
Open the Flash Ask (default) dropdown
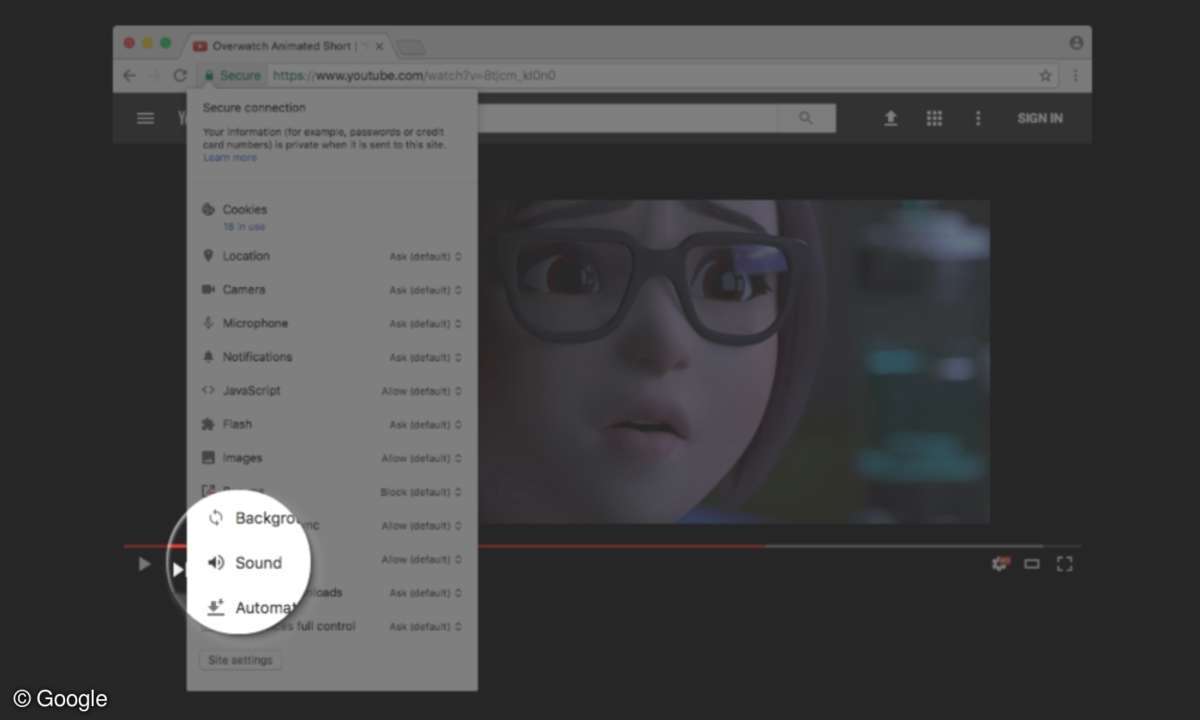coord(425,425)
